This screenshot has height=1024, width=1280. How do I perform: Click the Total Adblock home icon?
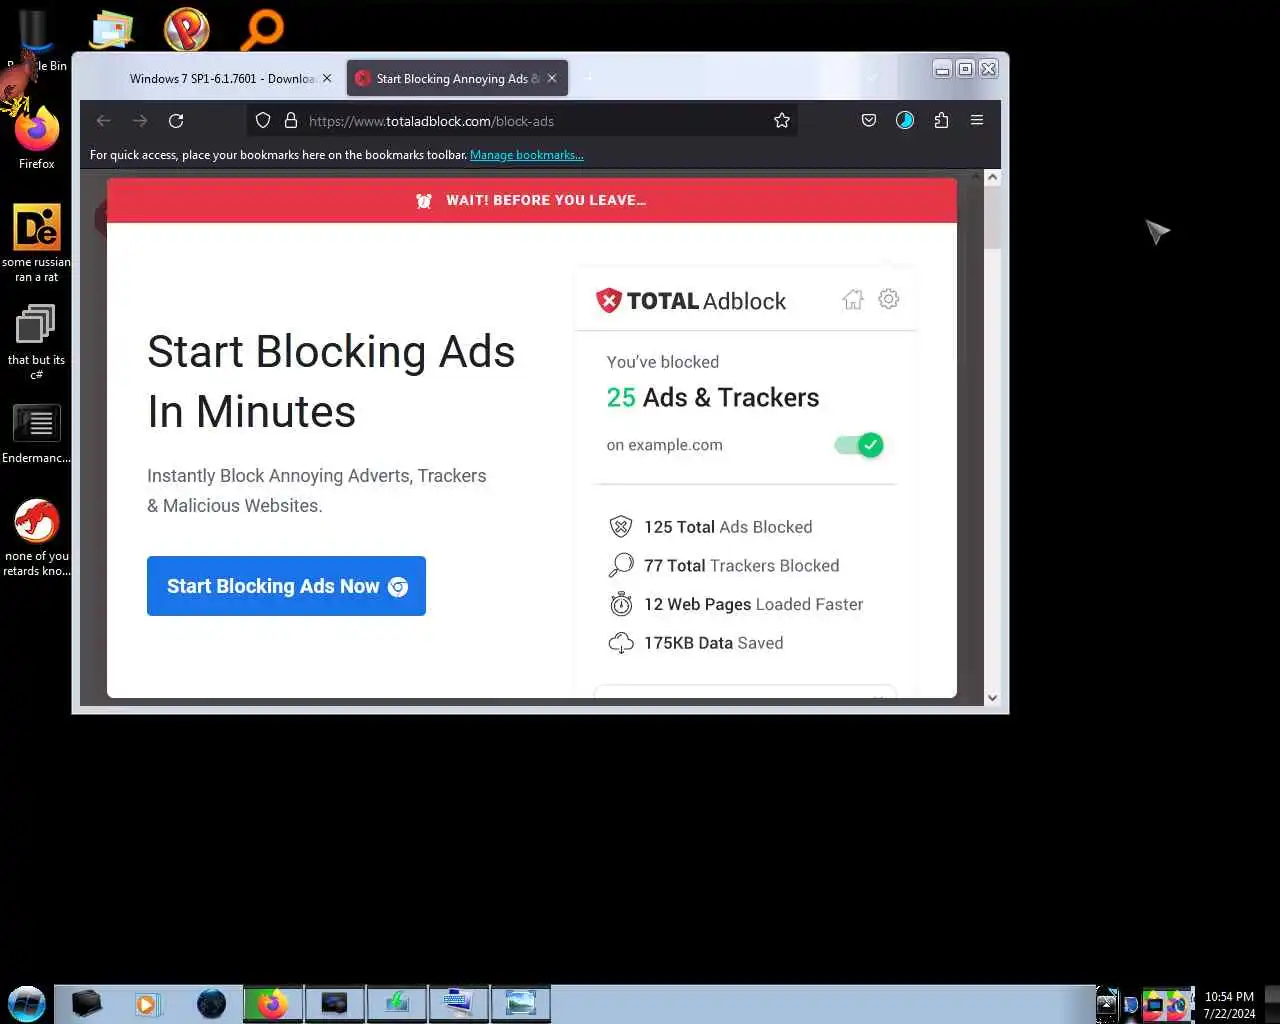853,299
